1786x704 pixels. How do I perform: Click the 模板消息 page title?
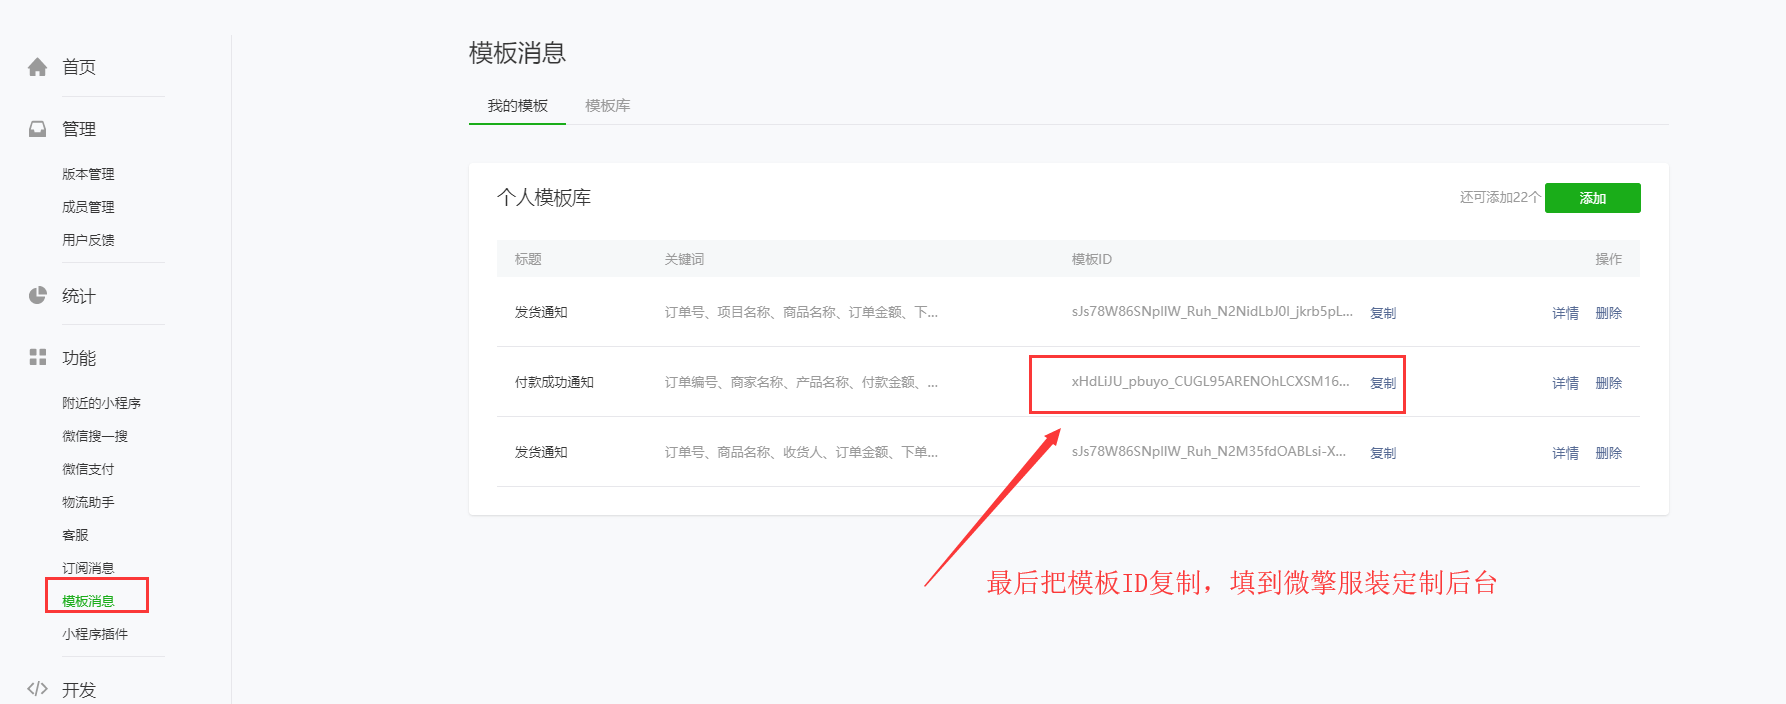[517, 53]
